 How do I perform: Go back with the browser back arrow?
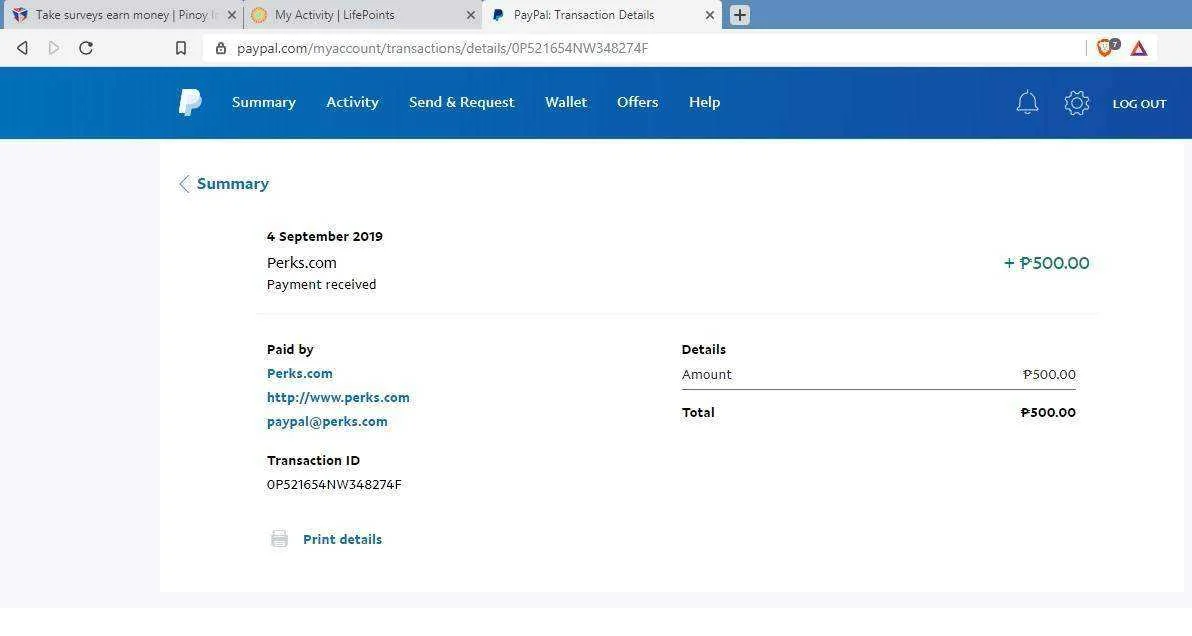point(23,48)
